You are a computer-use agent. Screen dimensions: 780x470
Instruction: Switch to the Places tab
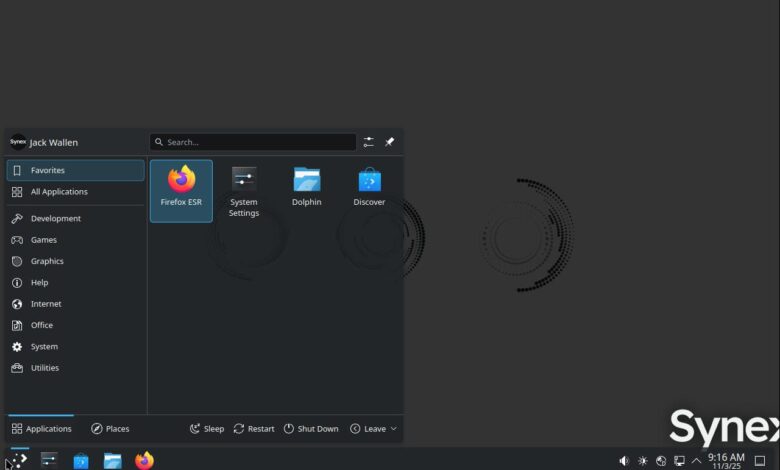pos(110,429)
